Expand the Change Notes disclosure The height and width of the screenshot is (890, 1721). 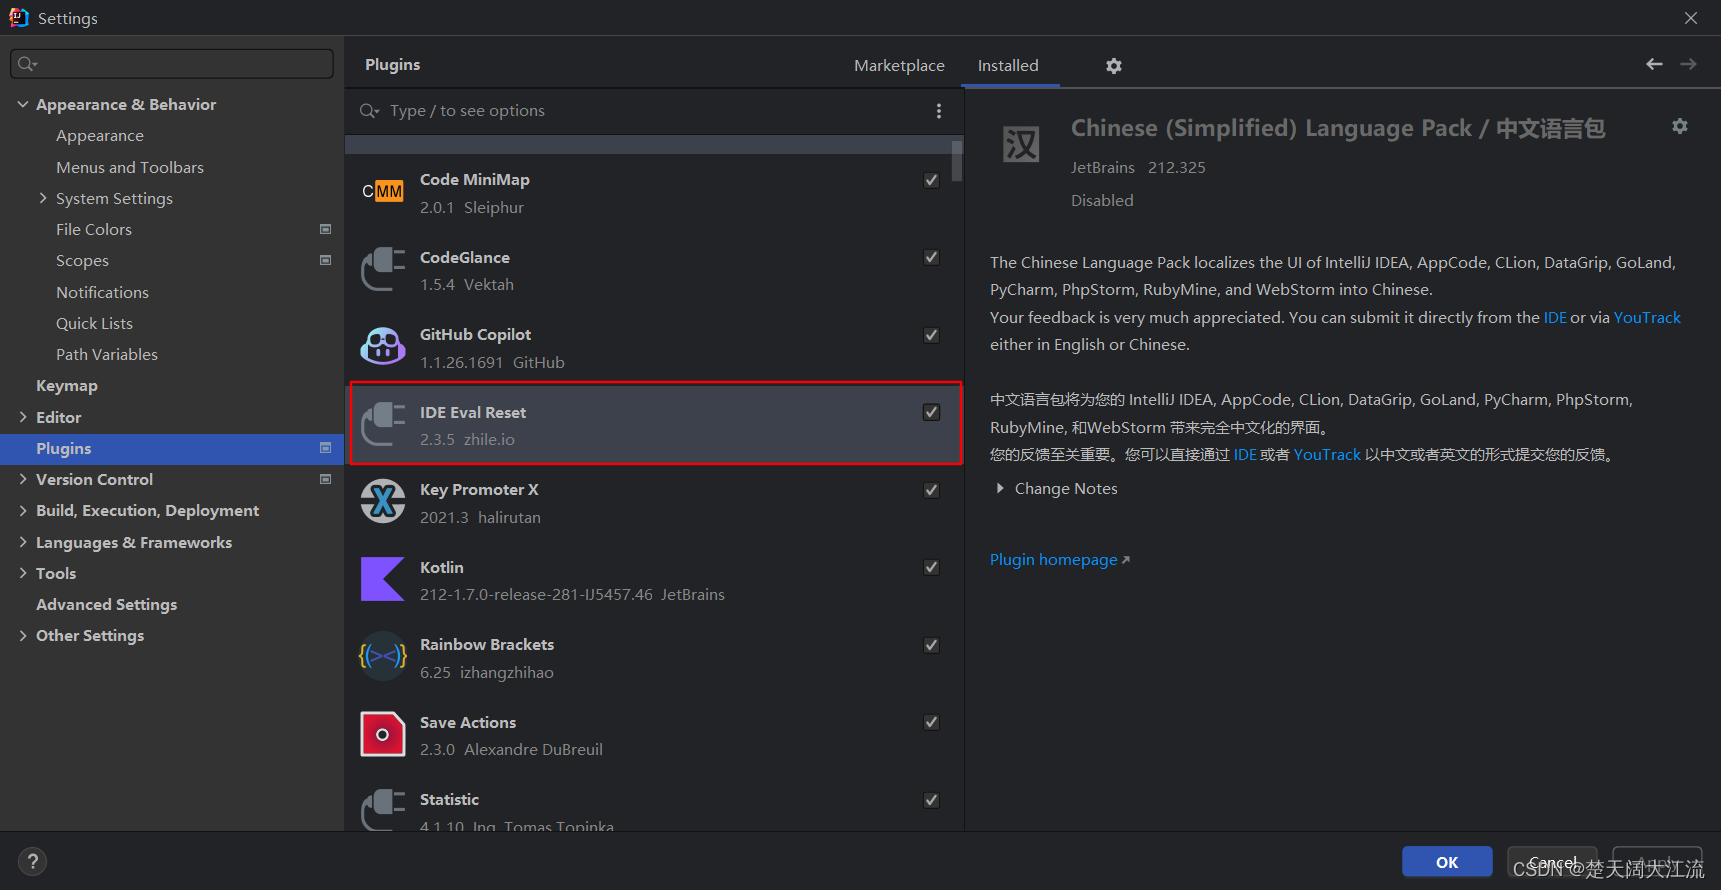coord(999,488)
